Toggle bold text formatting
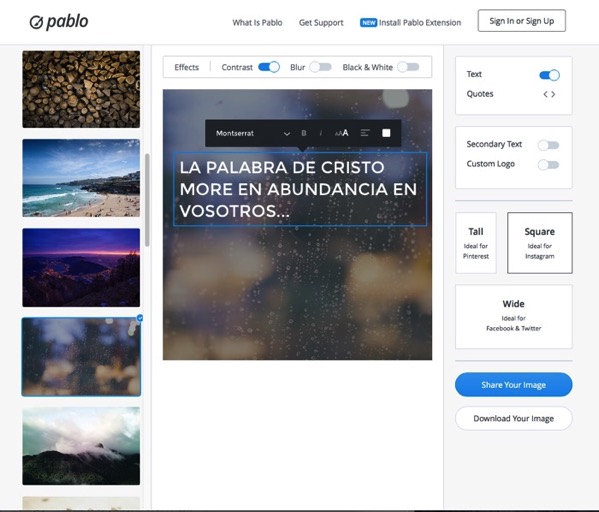This screenshot has width=599, height=512. point(304,133)
